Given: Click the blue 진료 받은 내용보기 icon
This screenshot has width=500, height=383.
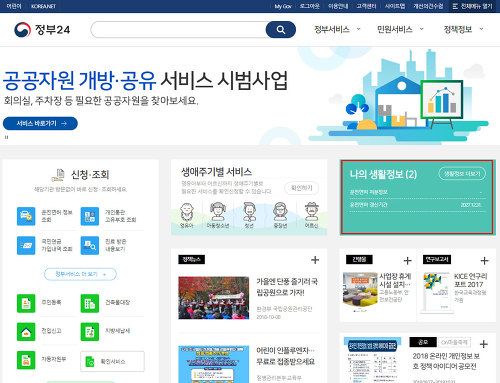Looking at the screenshot, I should (90, 245).
